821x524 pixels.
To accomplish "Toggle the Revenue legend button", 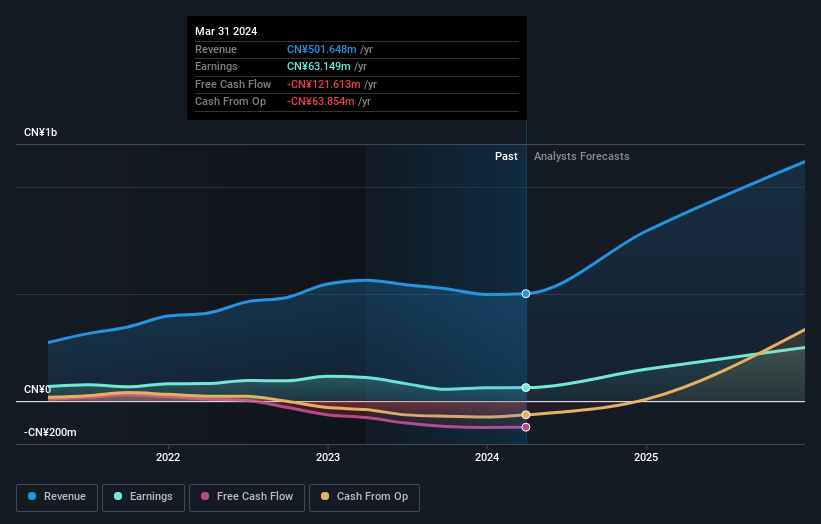I will (57, 497).
